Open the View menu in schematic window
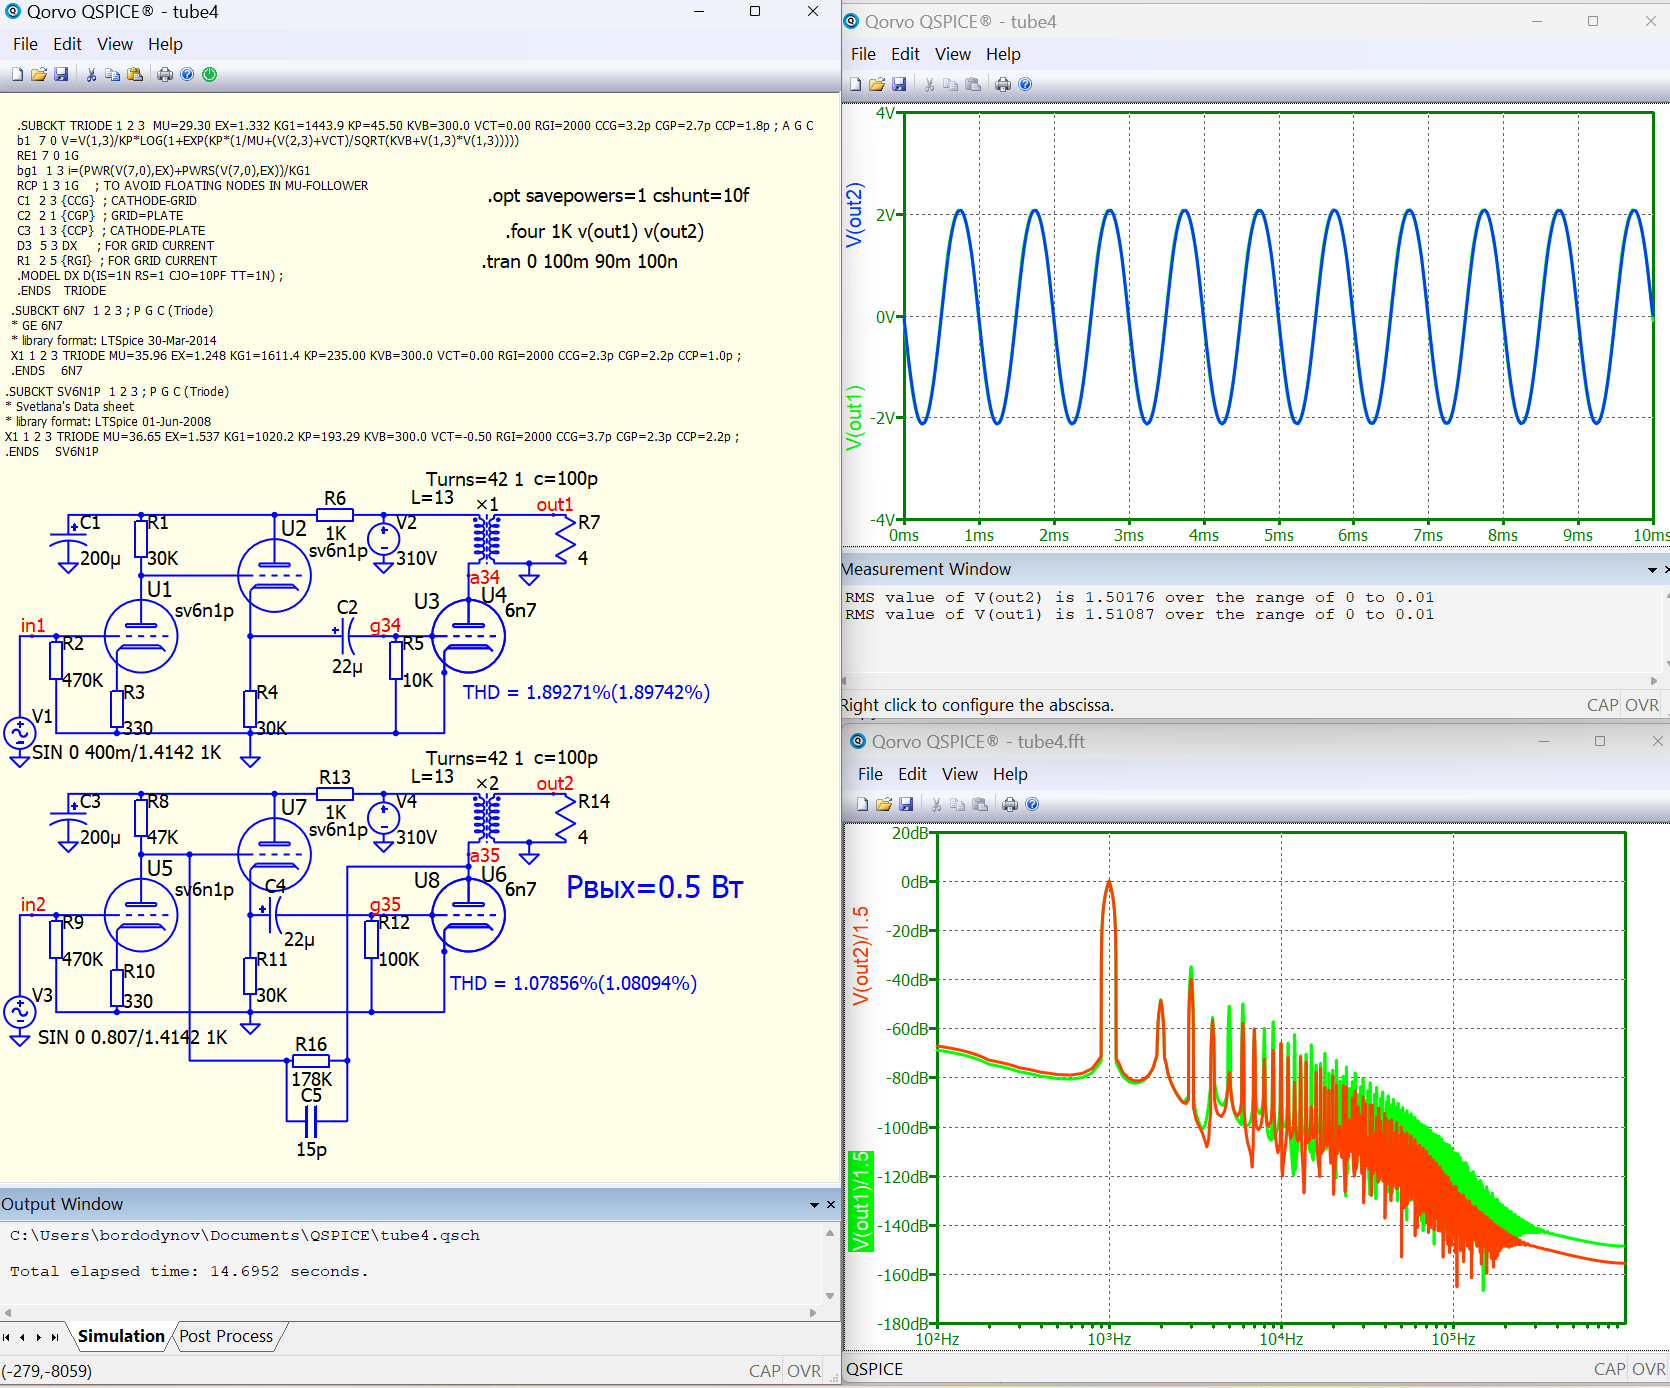 [x=114, y=44]
